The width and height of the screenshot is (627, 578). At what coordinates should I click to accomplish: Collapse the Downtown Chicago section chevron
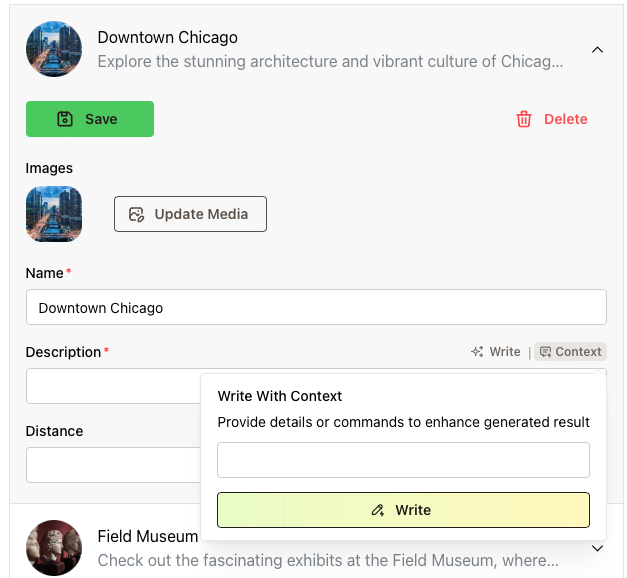(597, 49)
